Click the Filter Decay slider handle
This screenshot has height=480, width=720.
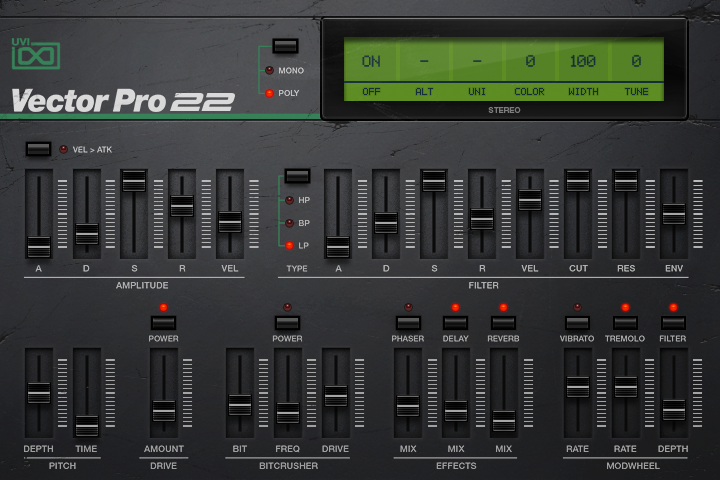pos(386,223)
